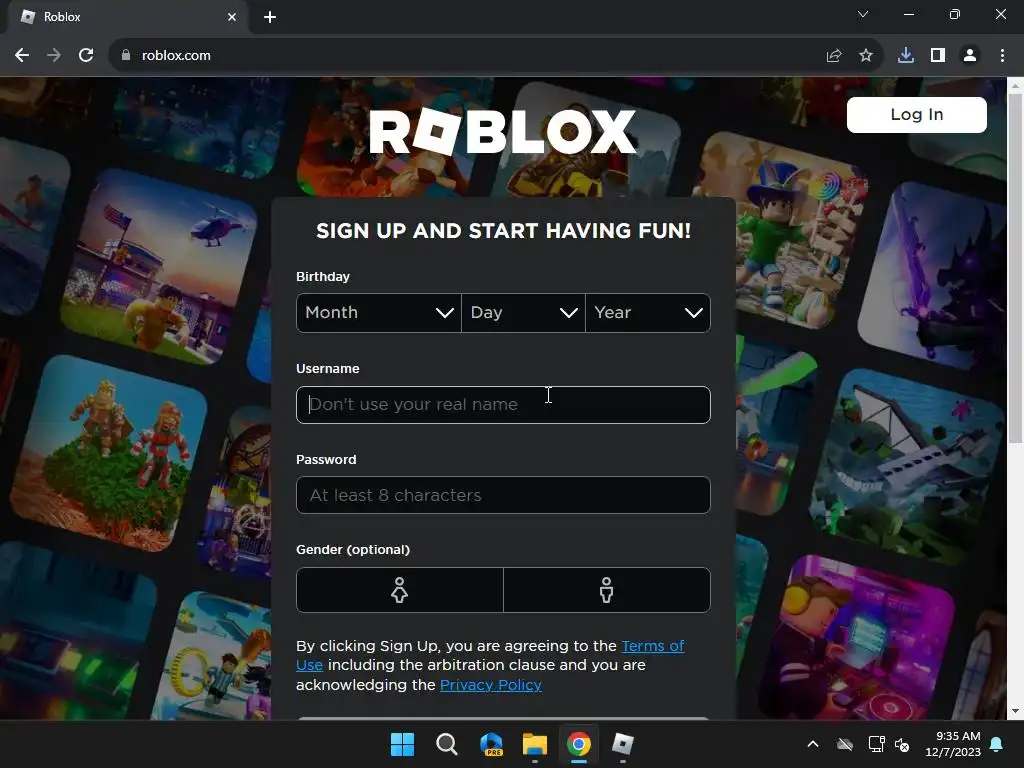
Task: Click the padlock site info icon
Action: tap(126, 56)
